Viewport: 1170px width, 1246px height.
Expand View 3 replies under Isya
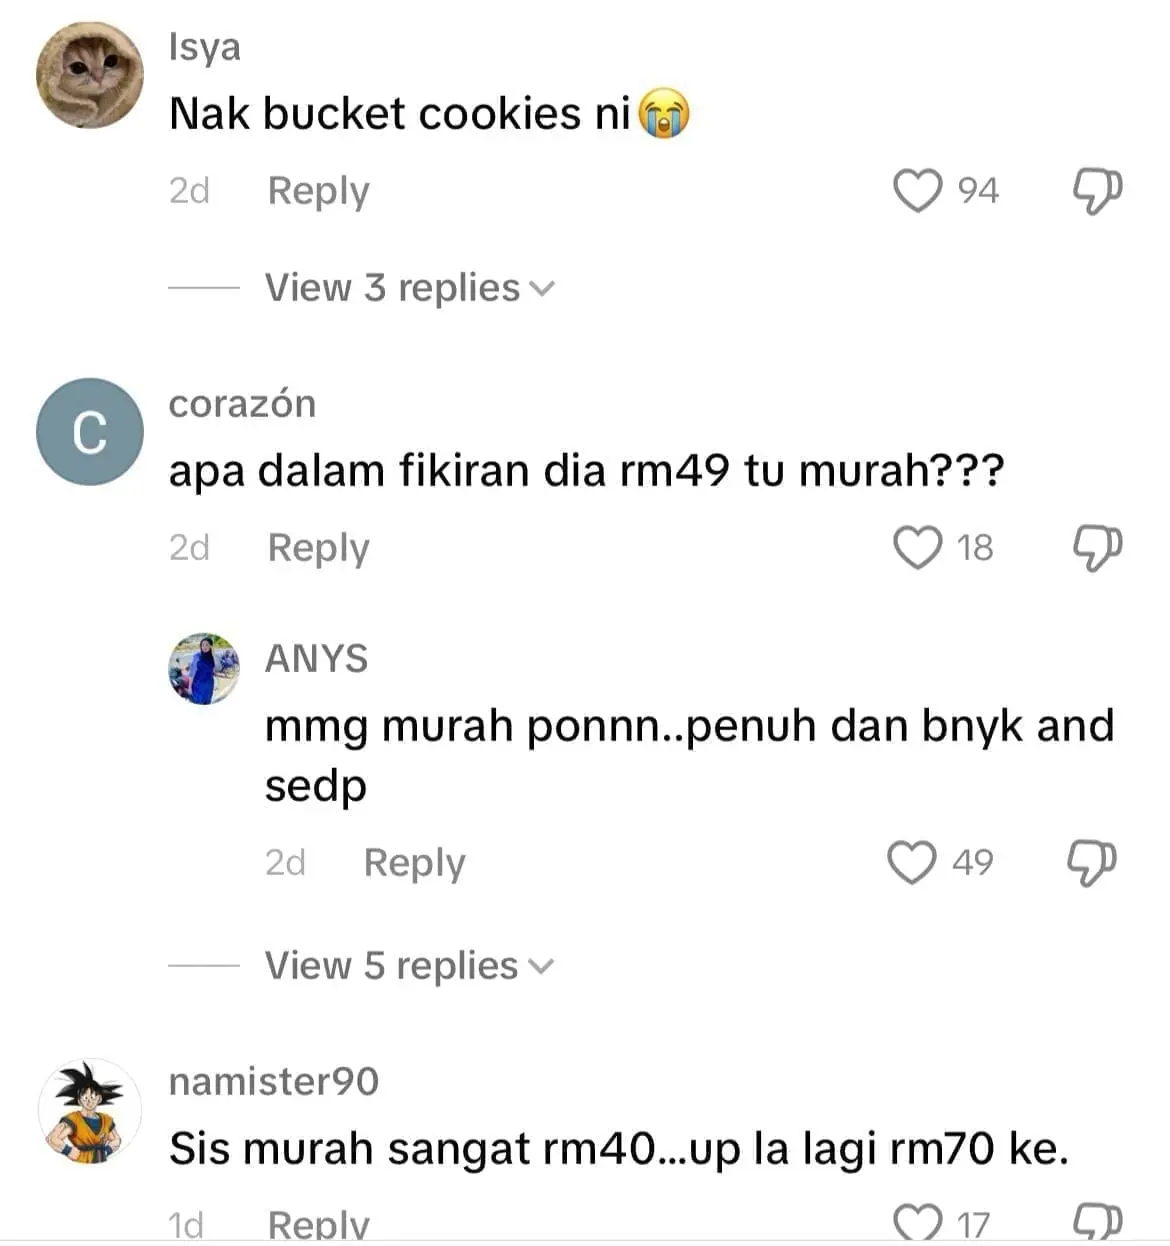pyautogui.click(x=409, y=288)
